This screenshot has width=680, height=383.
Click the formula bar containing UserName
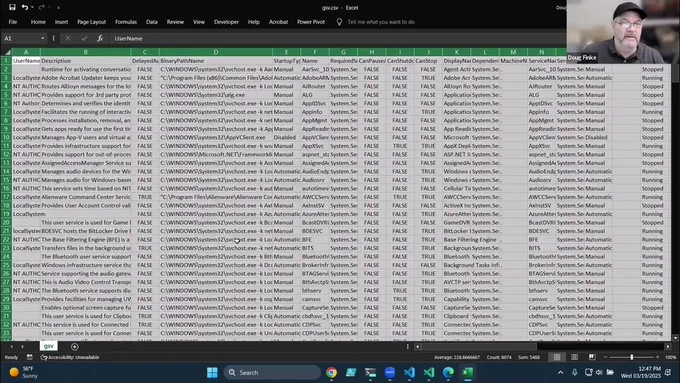pyautogui.click(x=338, y=38)
